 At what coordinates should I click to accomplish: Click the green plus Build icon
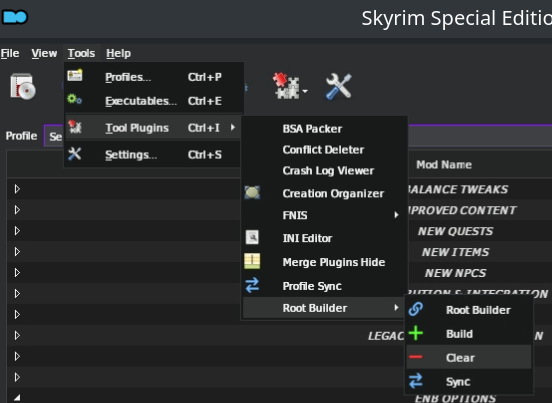pos(416,333)
